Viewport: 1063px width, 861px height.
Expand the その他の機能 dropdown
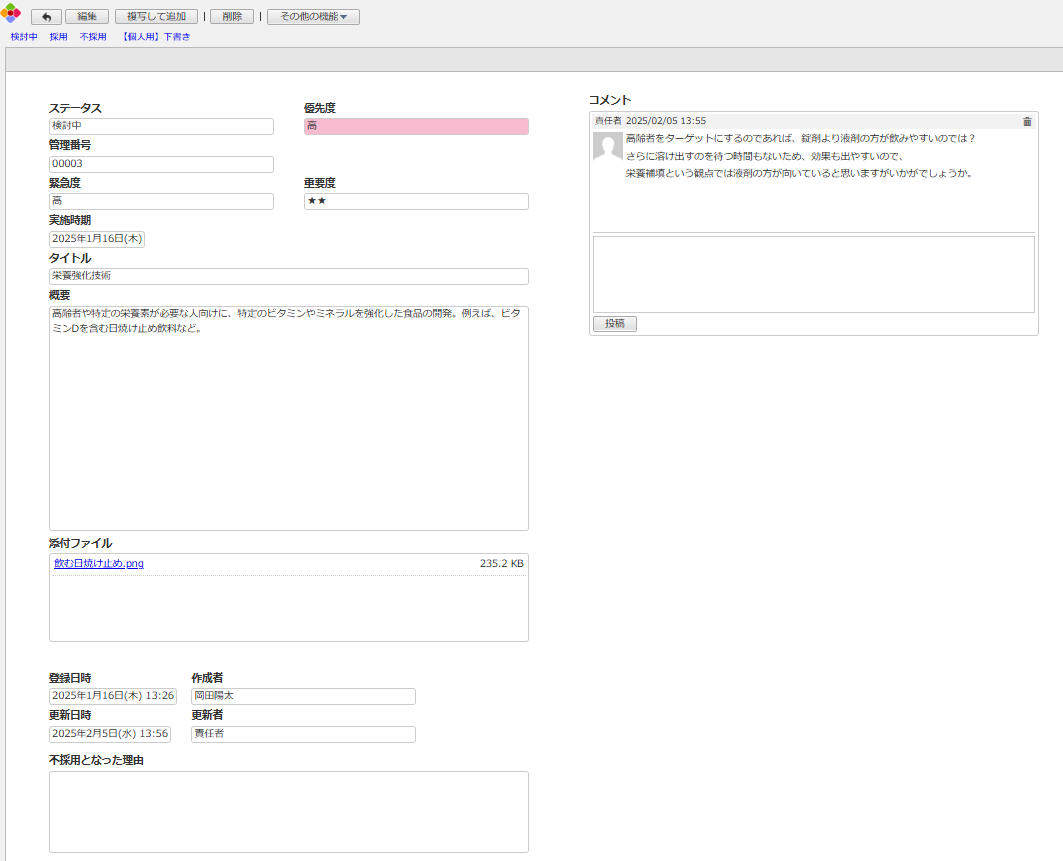coord(313,17)
